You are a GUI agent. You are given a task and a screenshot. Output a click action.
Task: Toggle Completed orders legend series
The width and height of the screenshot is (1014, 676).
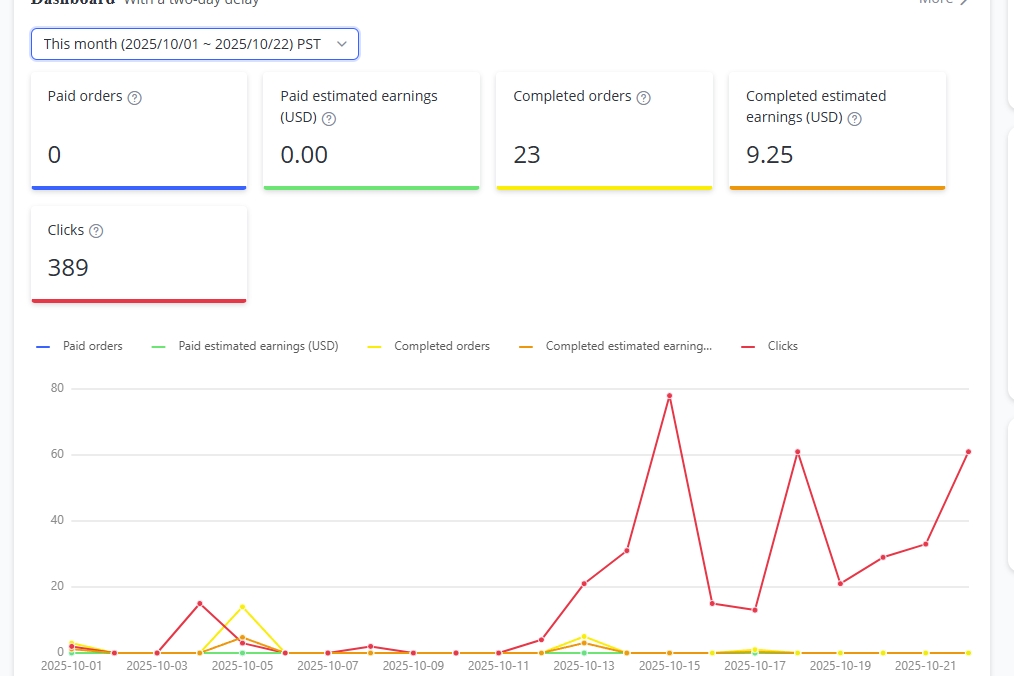click(x=441, y=346)
